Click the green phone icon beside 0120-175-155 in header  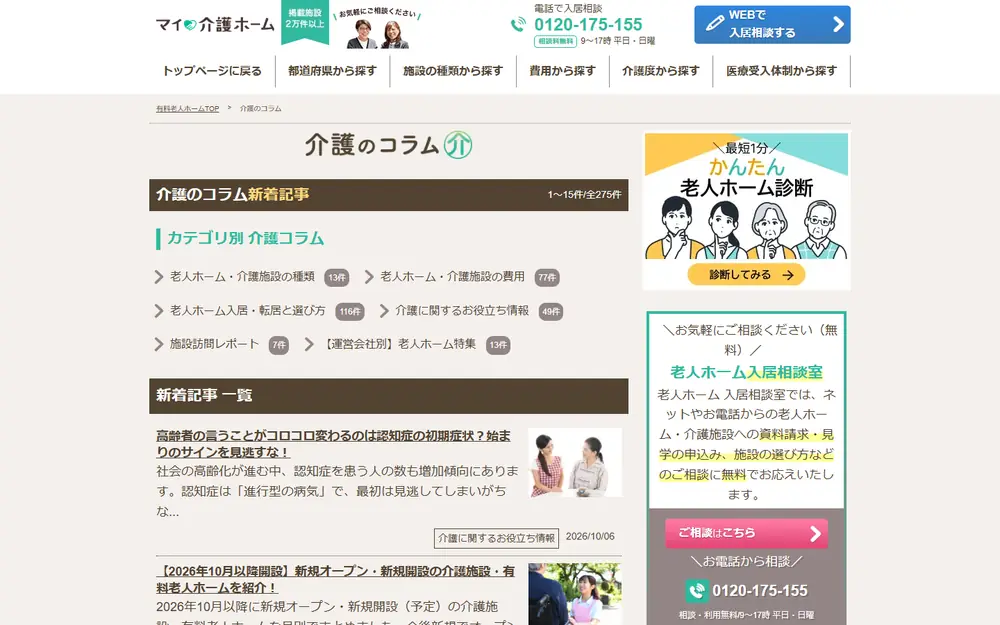coord(518,24)
